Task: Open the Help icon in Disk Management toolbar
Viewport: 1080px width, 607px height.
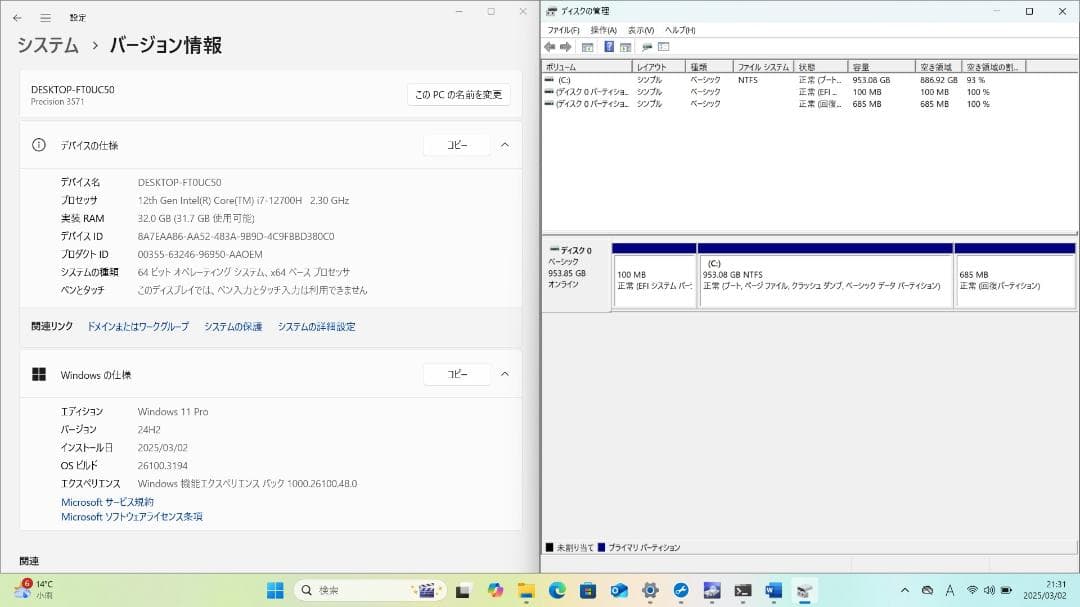Action: coord(609,46)
